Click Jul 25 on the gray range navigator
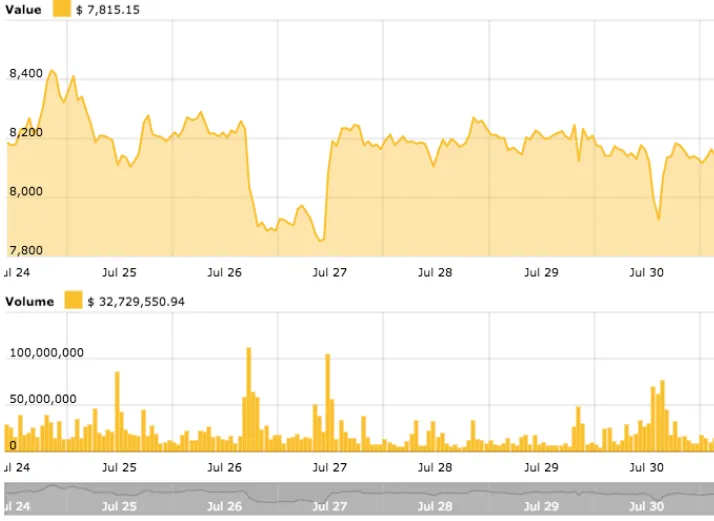 (119, 506)
